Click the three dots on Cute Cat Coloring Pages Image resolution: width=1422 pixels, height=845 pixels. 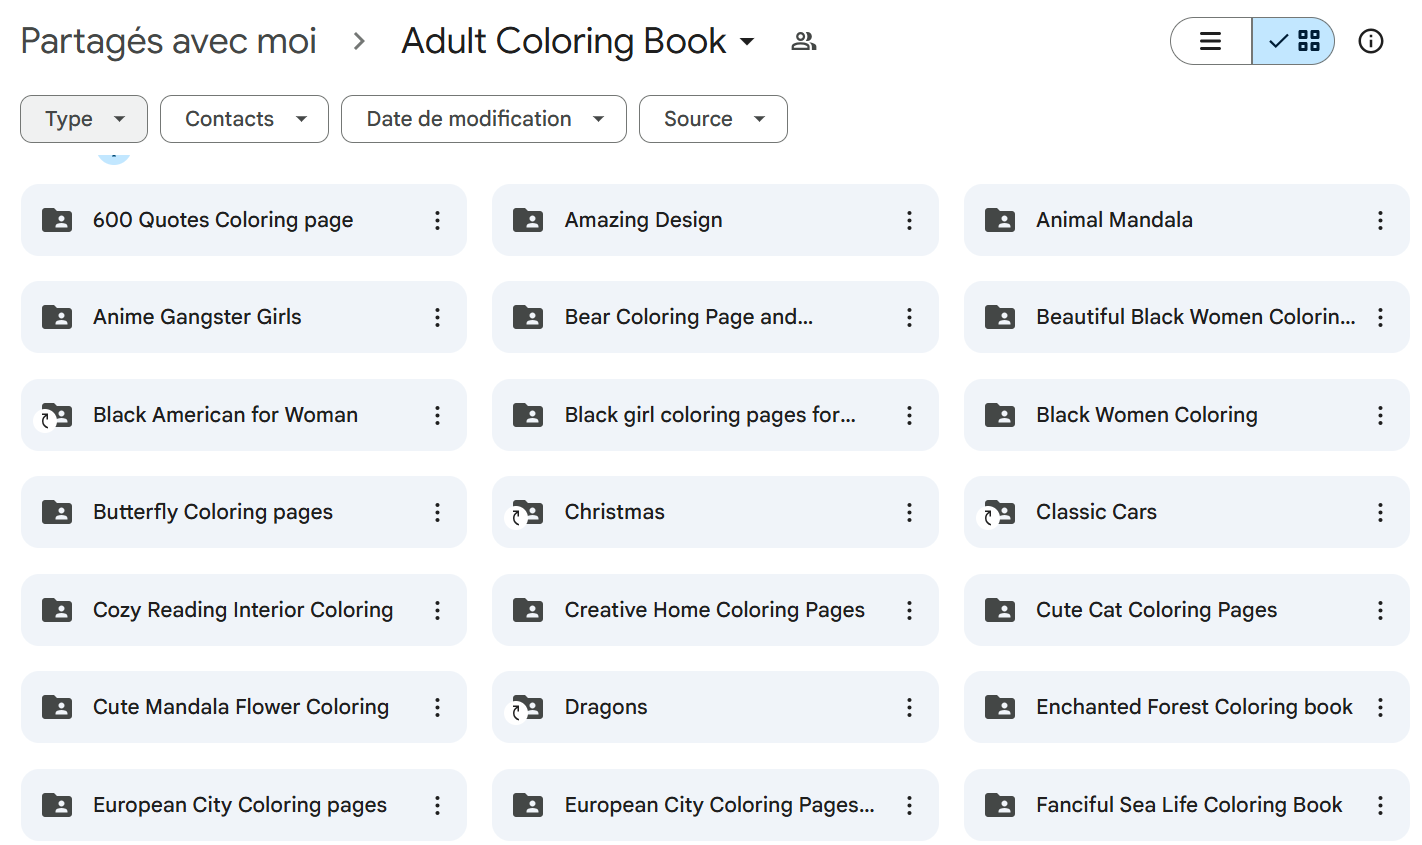click(x=1380, y=610)
